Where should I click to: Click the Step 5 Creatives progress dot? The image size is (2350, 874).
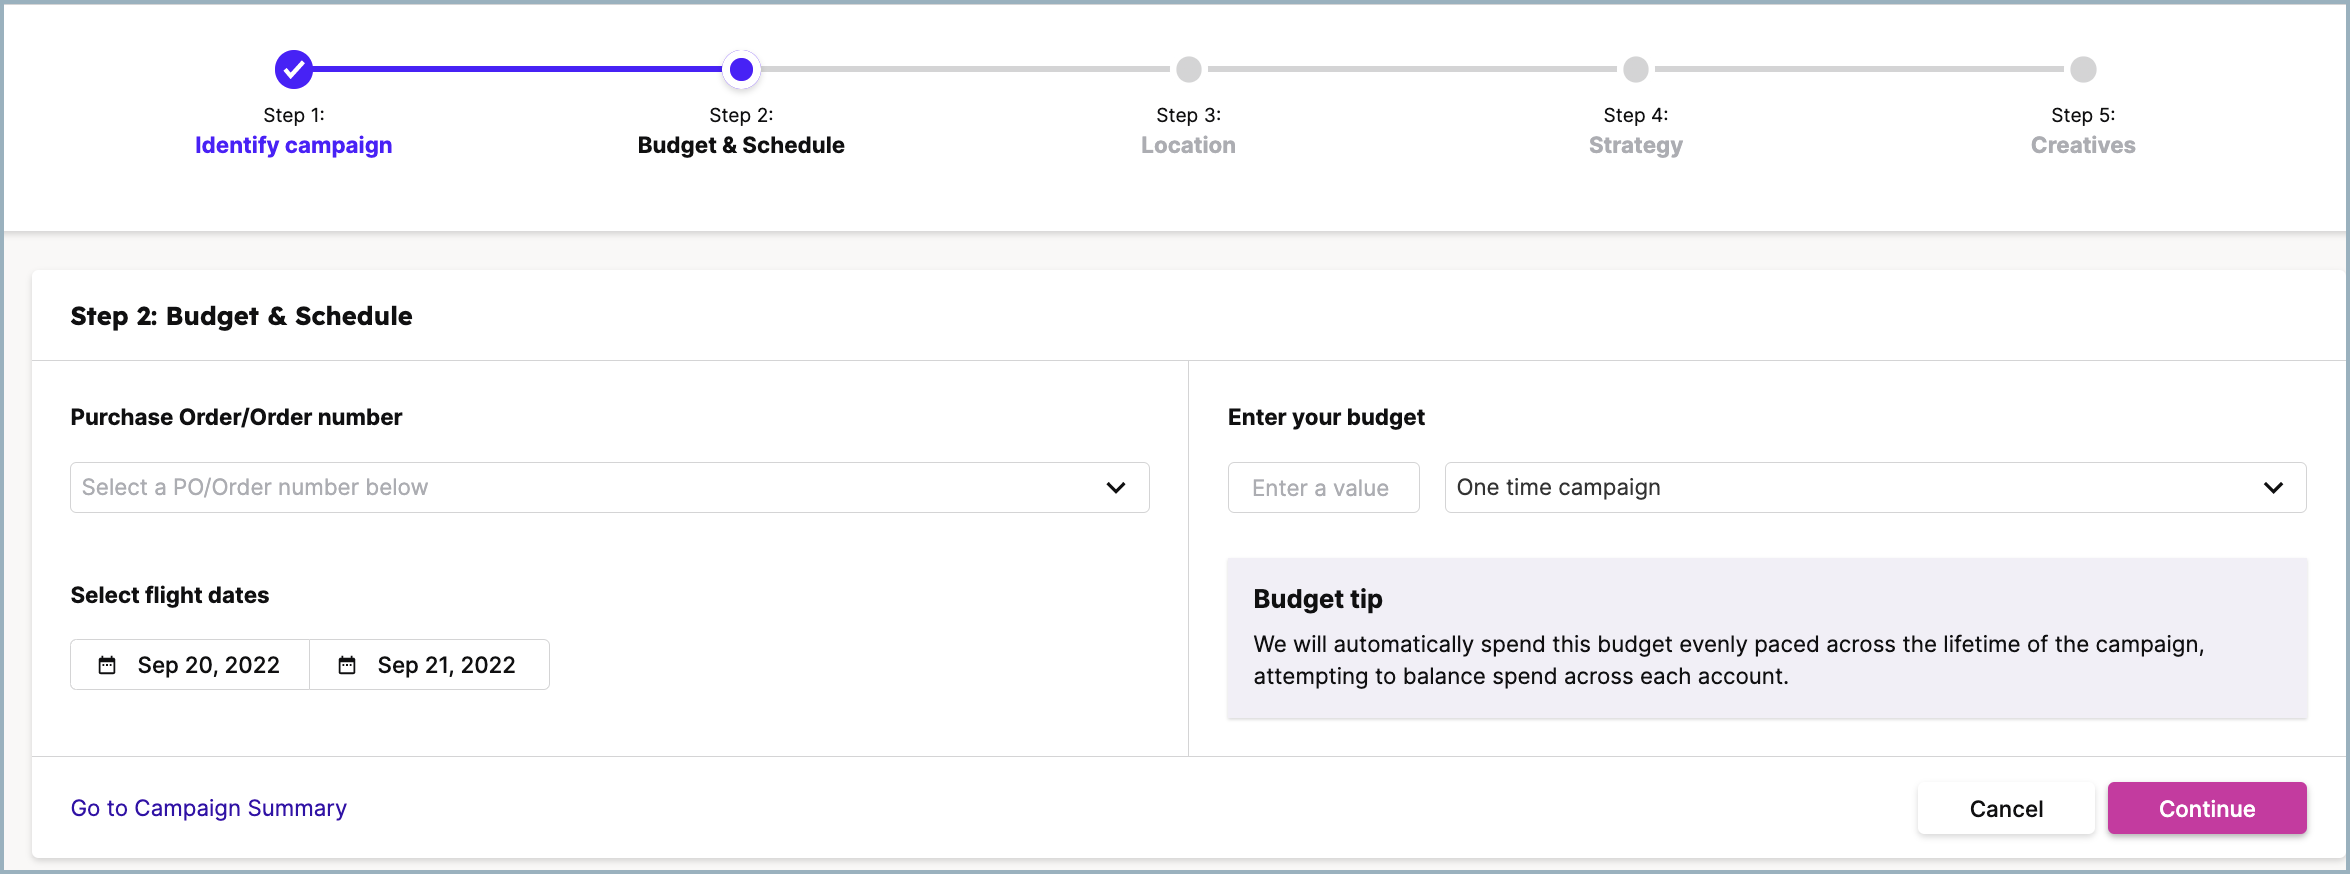click(2083, 69)
